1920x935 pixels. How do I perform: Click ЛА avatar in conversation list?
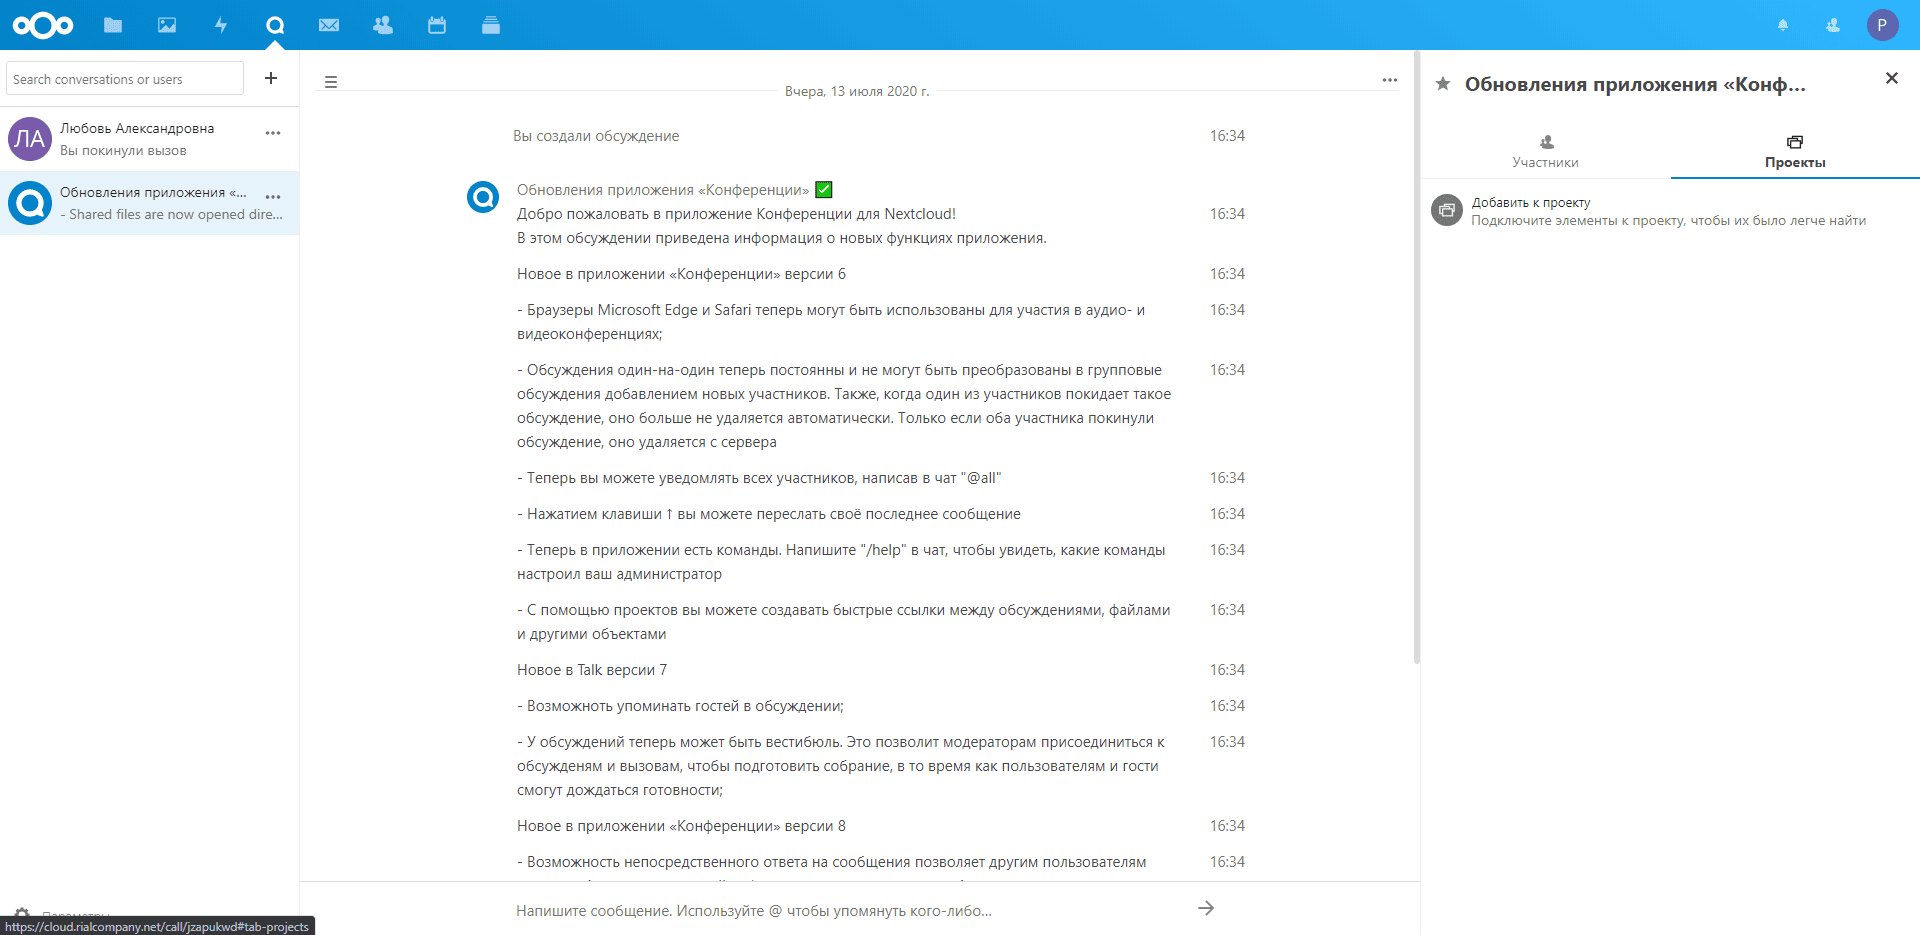point(30,139)
